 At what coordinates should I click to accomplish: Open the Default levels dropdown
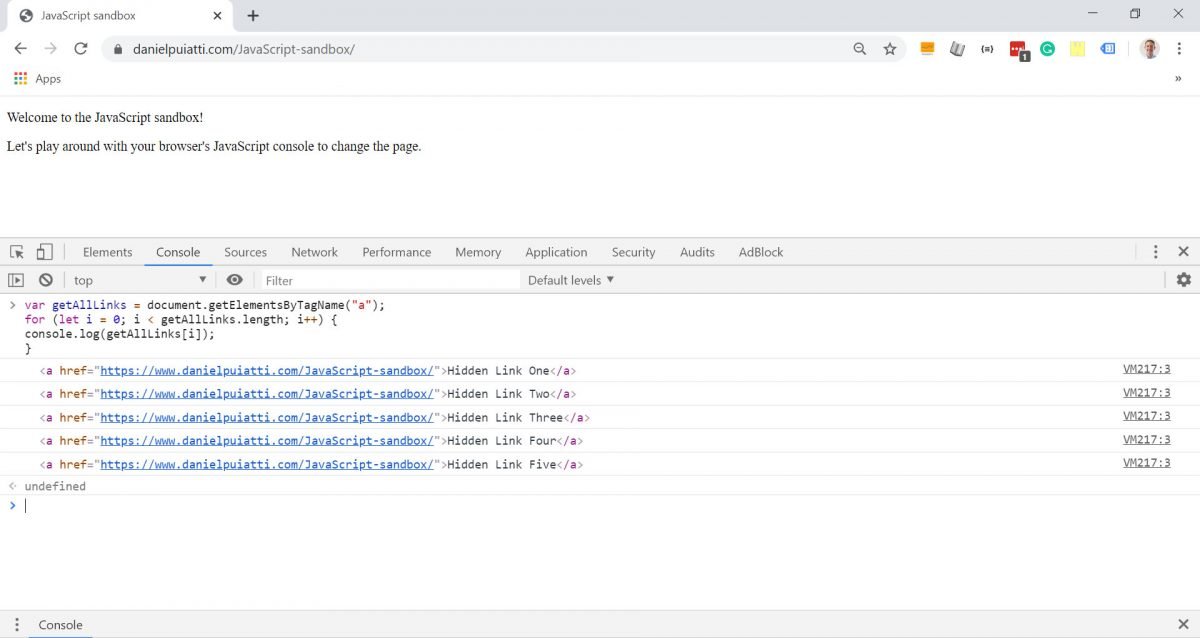click(570, 280)
